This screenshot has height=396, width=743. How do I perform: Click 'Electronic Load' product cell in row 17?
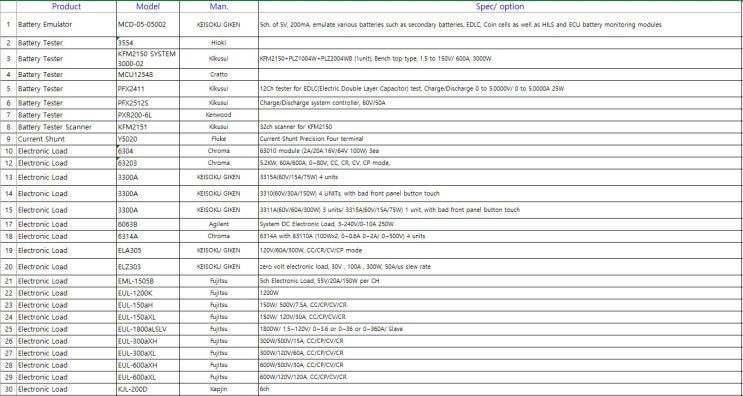pos(66,224)
